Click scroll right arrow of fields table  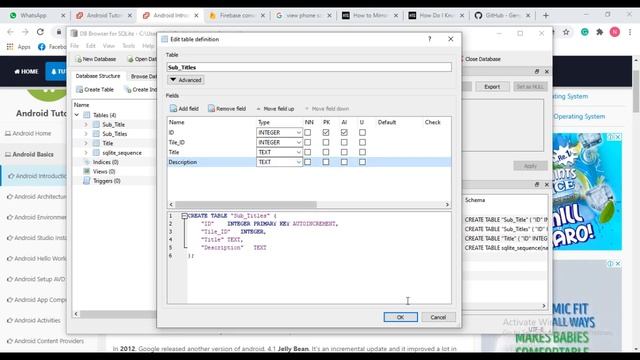(x=447, y=204)
